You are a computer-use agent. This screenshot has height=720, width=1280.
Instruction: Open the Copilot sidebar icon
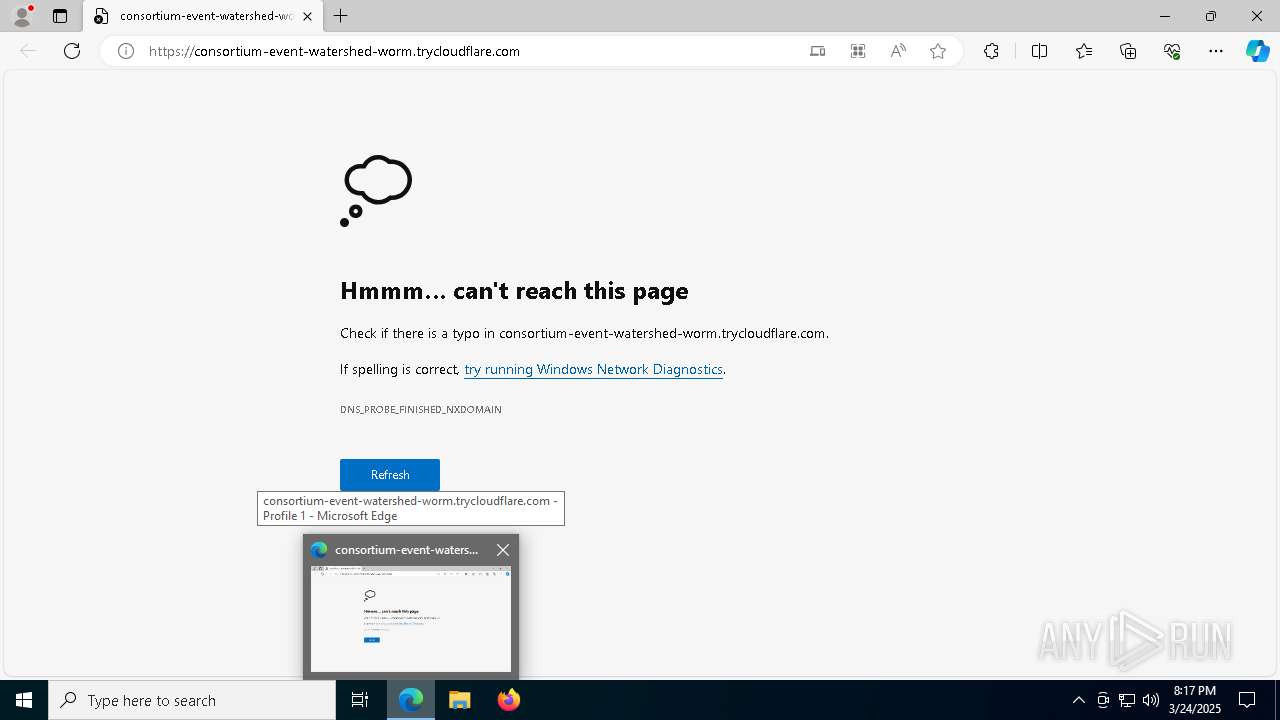coord(1257,51)
